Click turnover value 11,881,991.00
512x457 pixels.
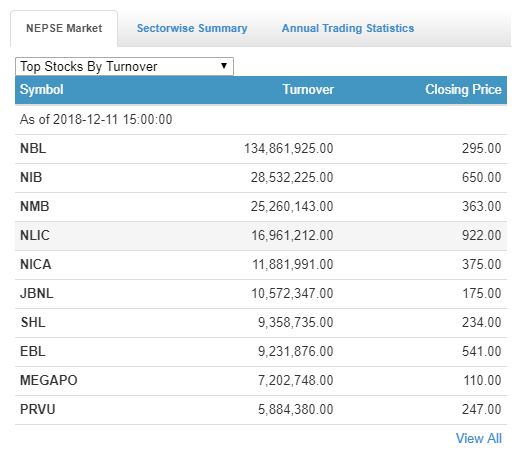coord(293,265)
